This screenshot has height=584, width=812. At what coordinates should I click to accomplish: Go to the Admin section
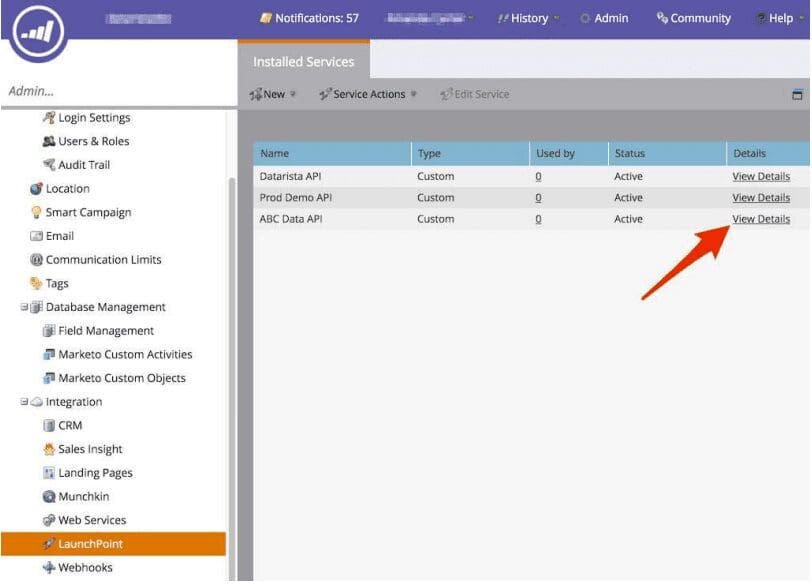(604, 19)
